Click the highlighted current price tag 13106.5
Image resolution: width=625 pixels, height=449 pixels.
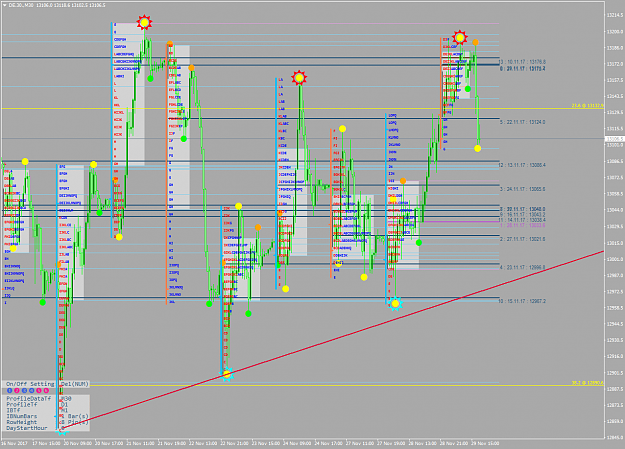[x=614, y=139]
